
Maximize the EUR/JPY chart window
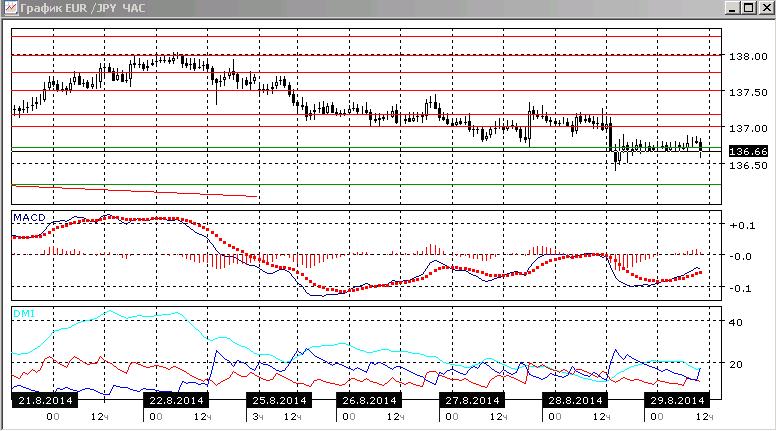(749, 8)
